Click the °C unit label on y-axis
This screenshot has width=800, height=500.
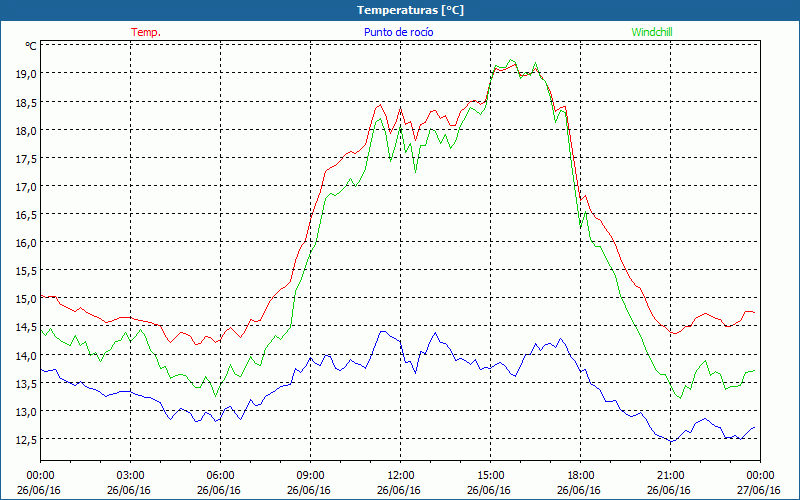[31, 46]
